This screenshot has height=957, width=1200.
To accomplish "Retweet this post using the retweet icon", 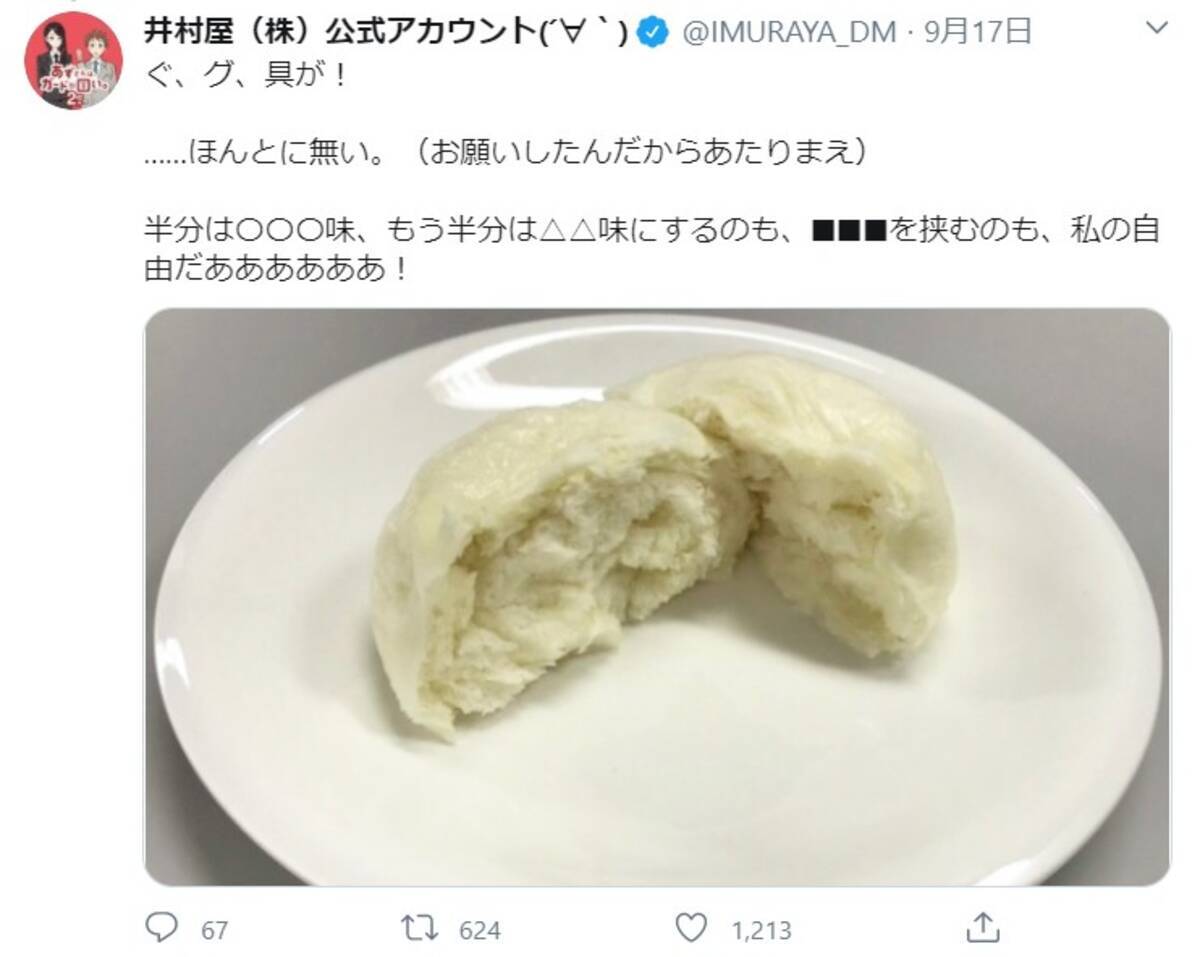I will [425, 928].
